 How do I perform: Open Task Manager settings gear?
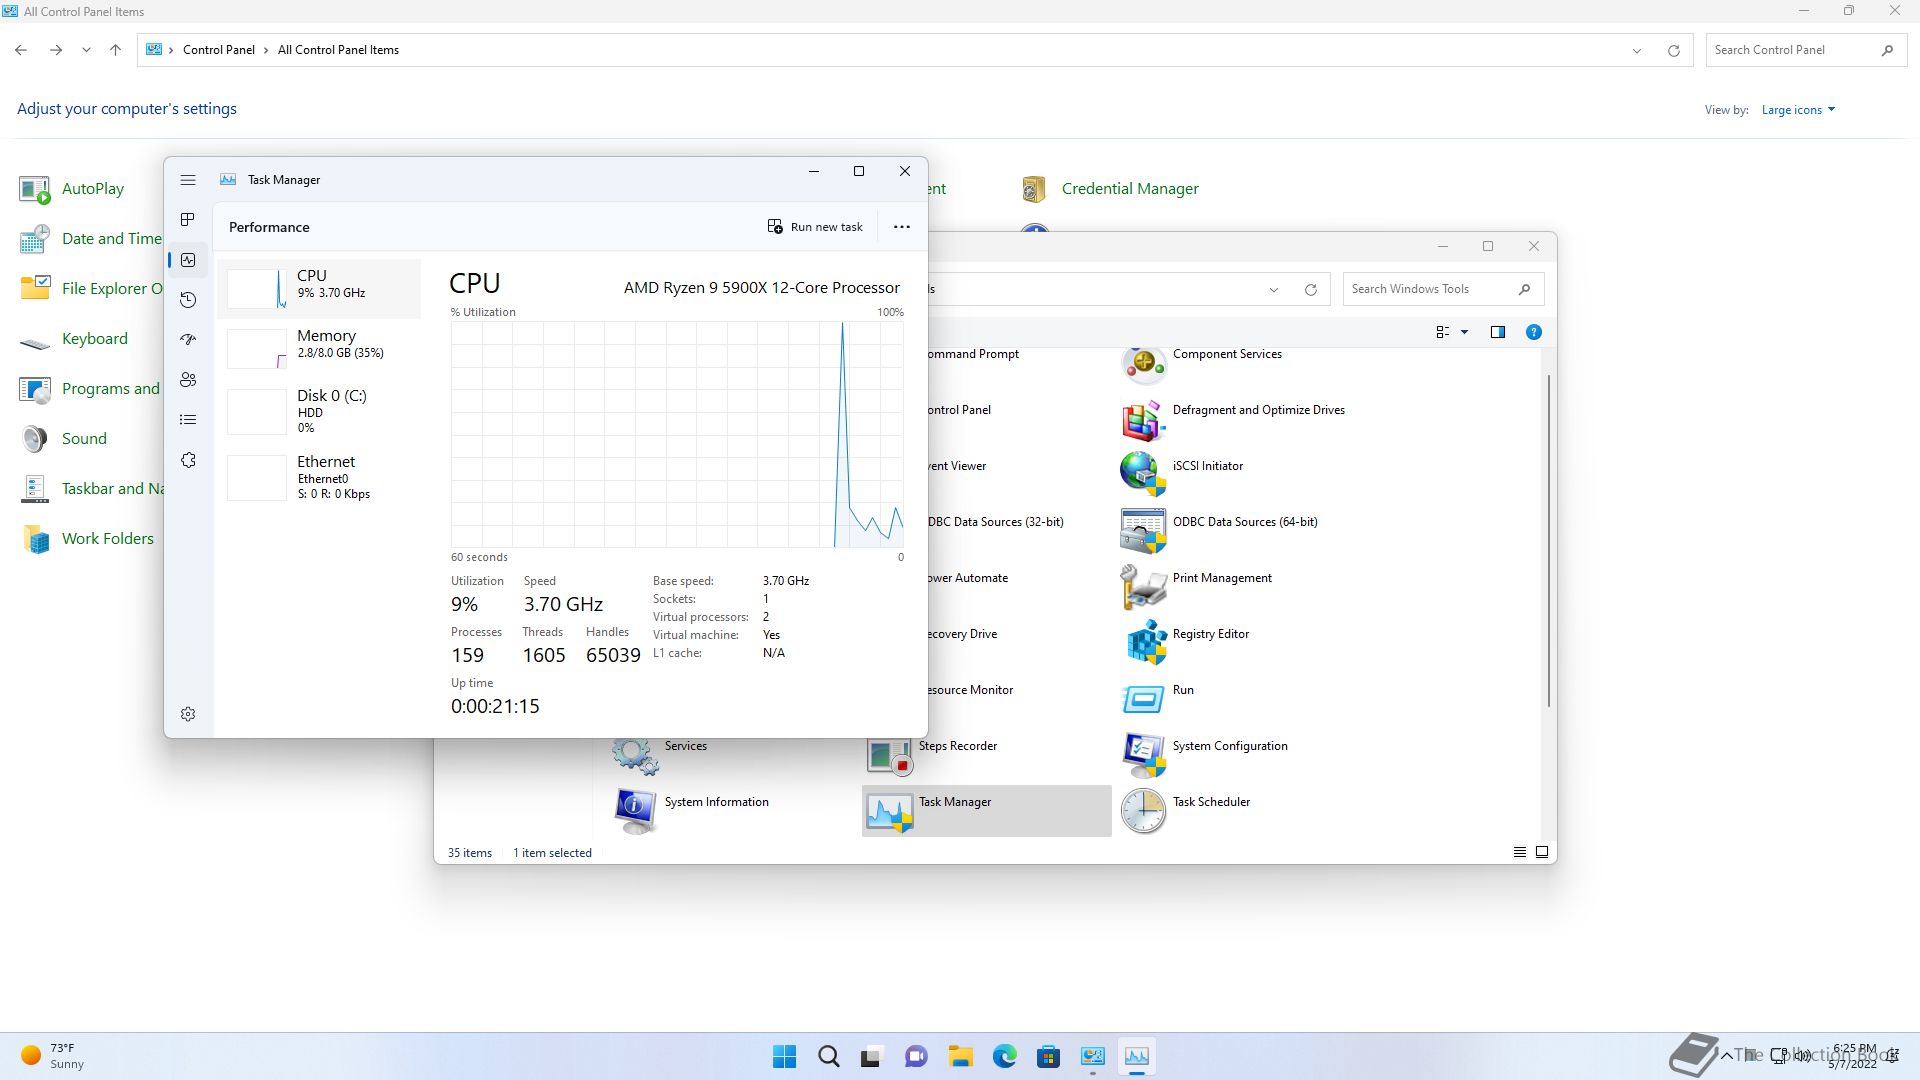point(187,714)
